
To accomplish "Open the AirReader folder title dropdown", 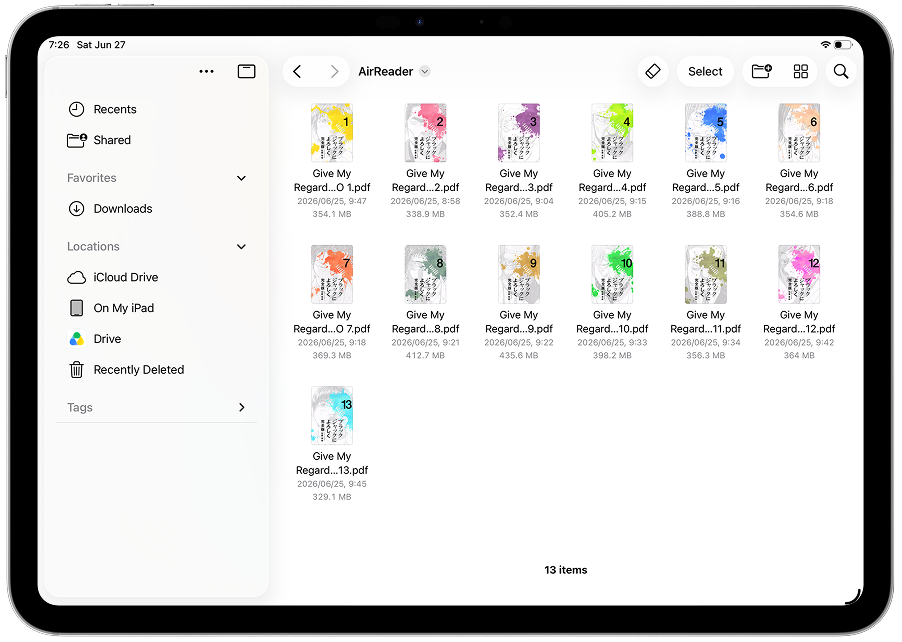I will 425,71.
